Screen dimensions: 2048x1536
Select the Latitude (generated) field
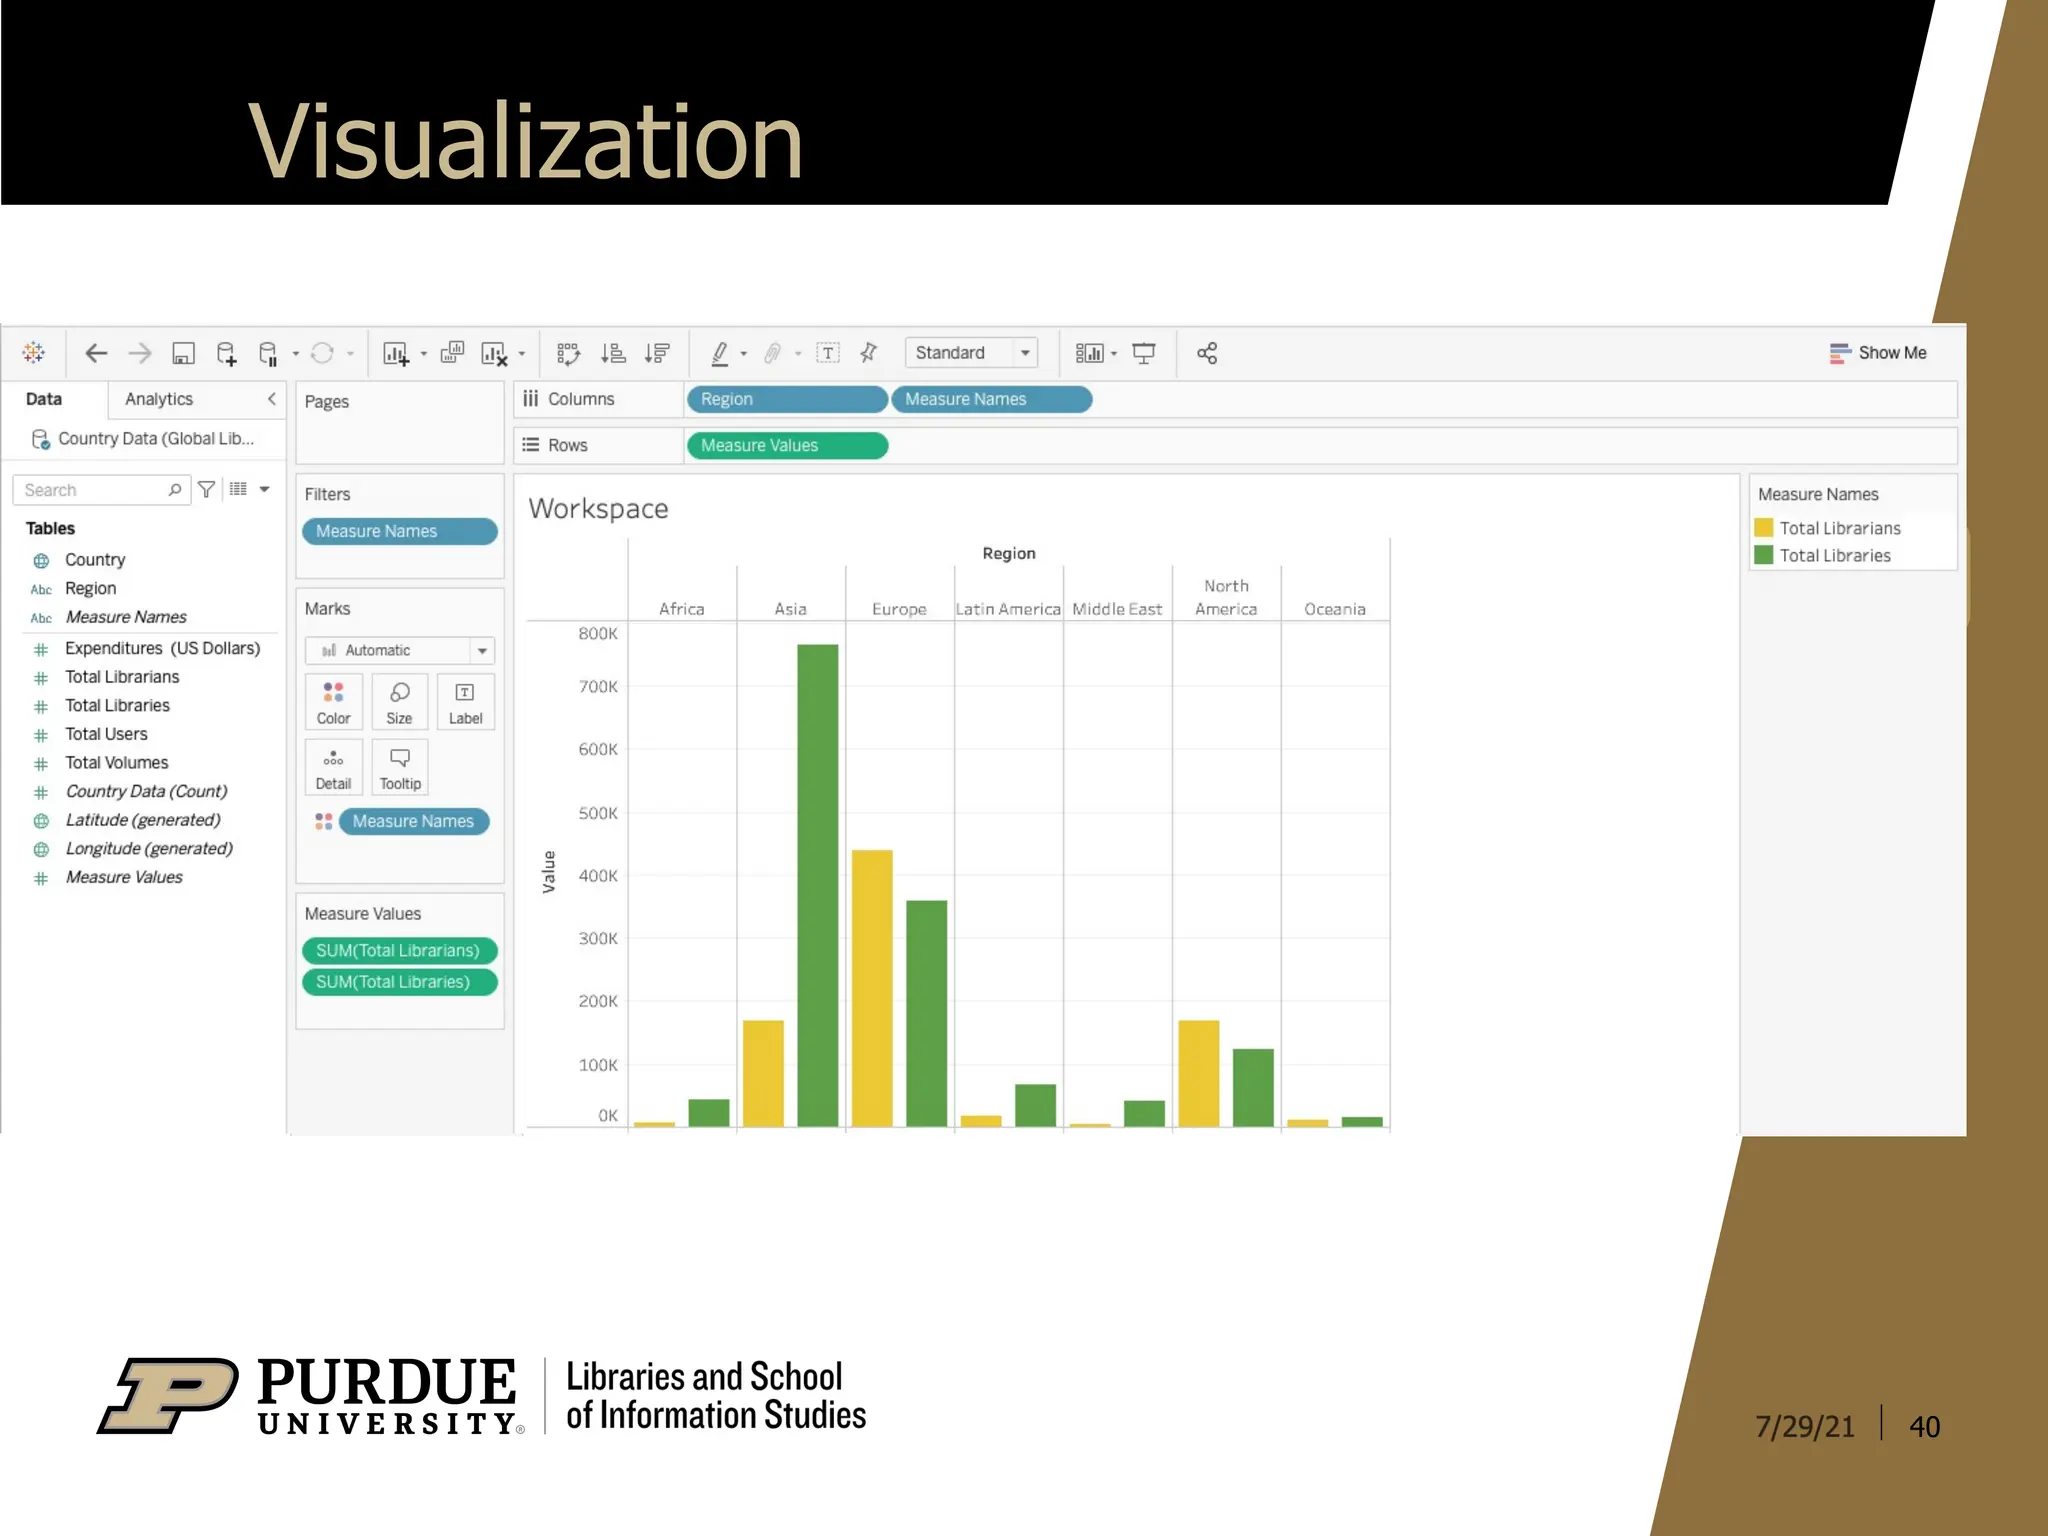click(142, 820)
